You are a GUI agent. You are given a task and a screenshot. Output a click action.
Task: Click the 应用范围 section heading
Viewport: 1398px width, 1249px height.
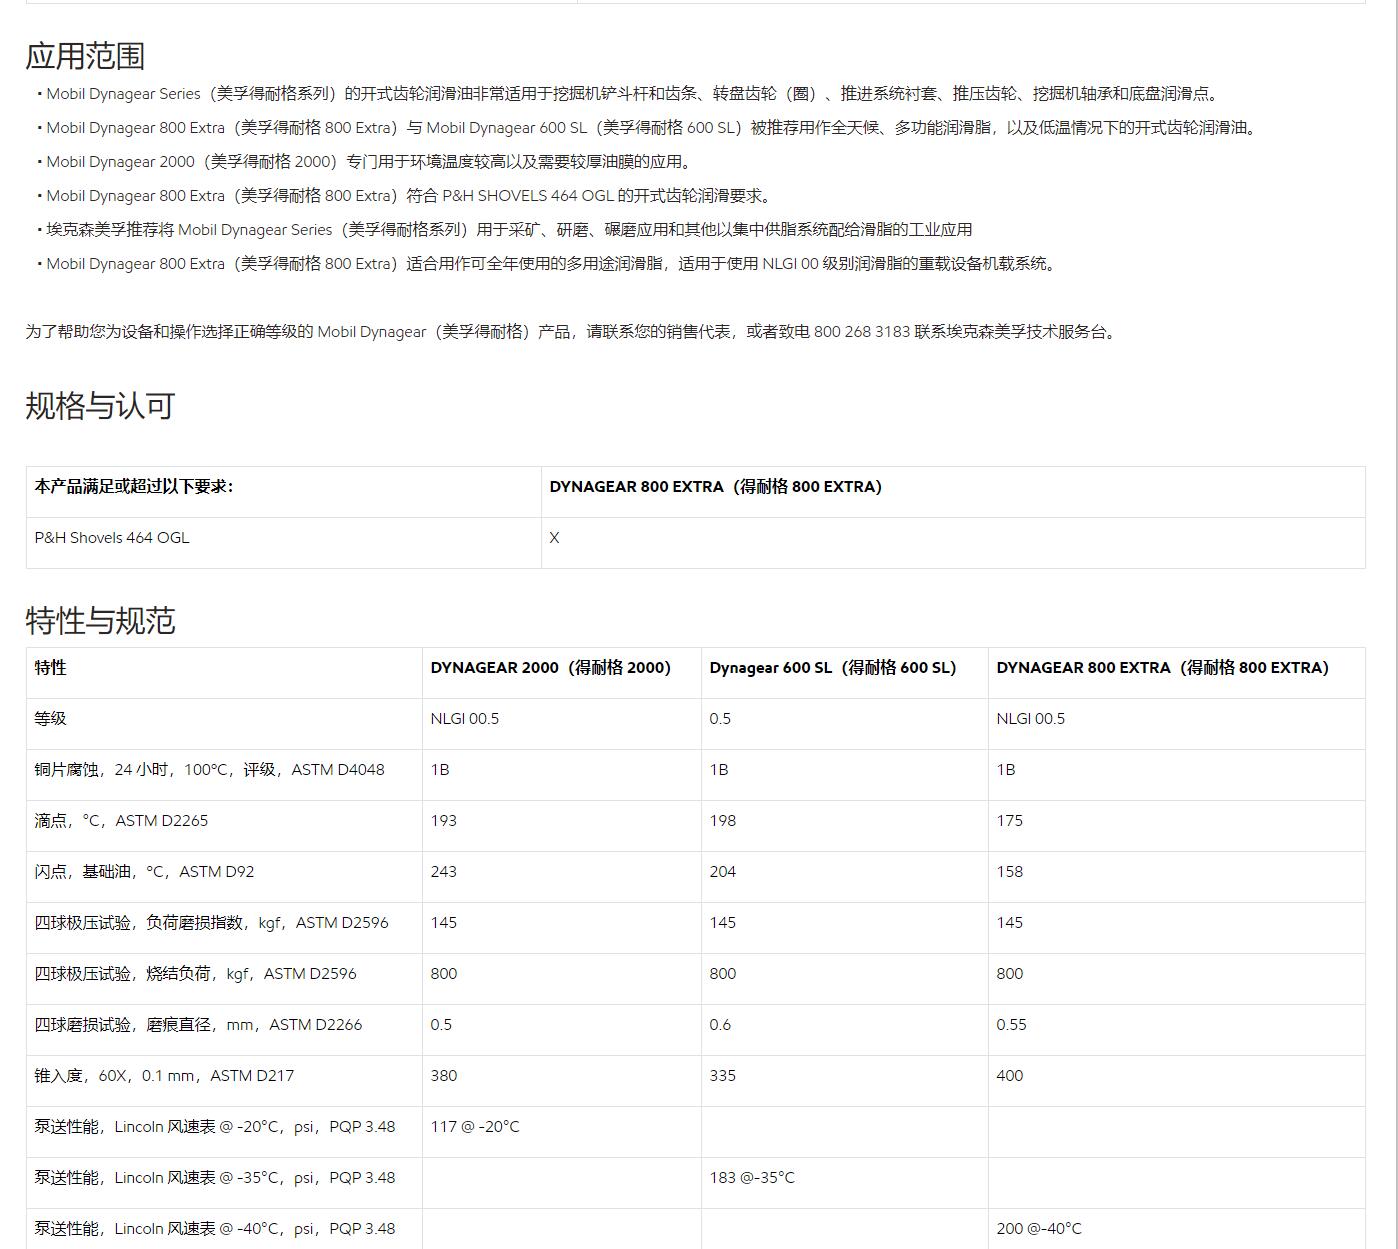85,56
